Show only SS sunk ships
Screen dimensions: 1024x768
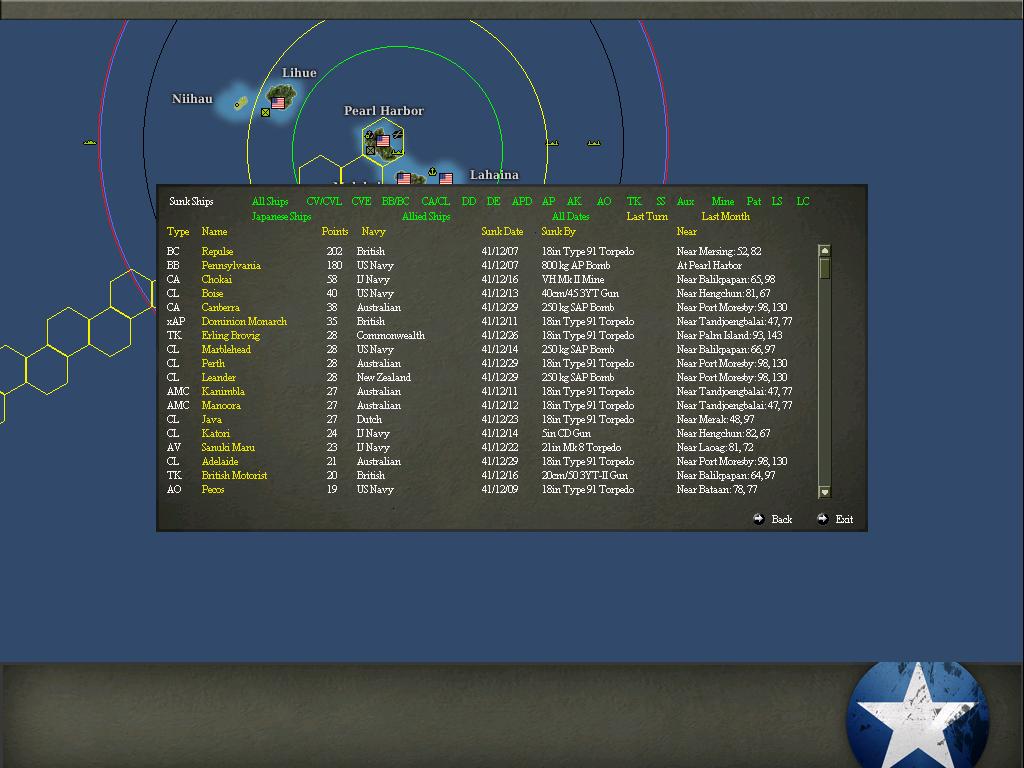point(660,201)
